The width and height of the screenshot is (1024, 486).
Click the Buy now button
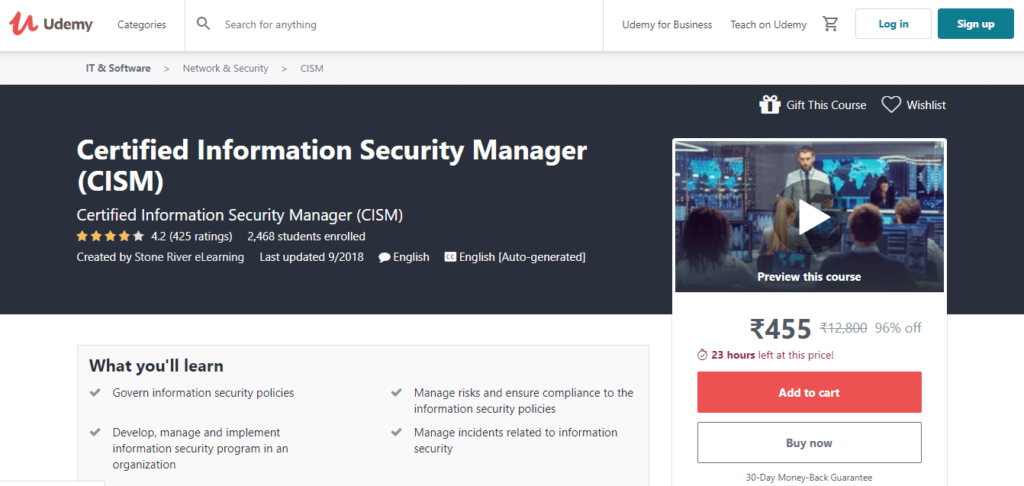click(x=809, y=443)
